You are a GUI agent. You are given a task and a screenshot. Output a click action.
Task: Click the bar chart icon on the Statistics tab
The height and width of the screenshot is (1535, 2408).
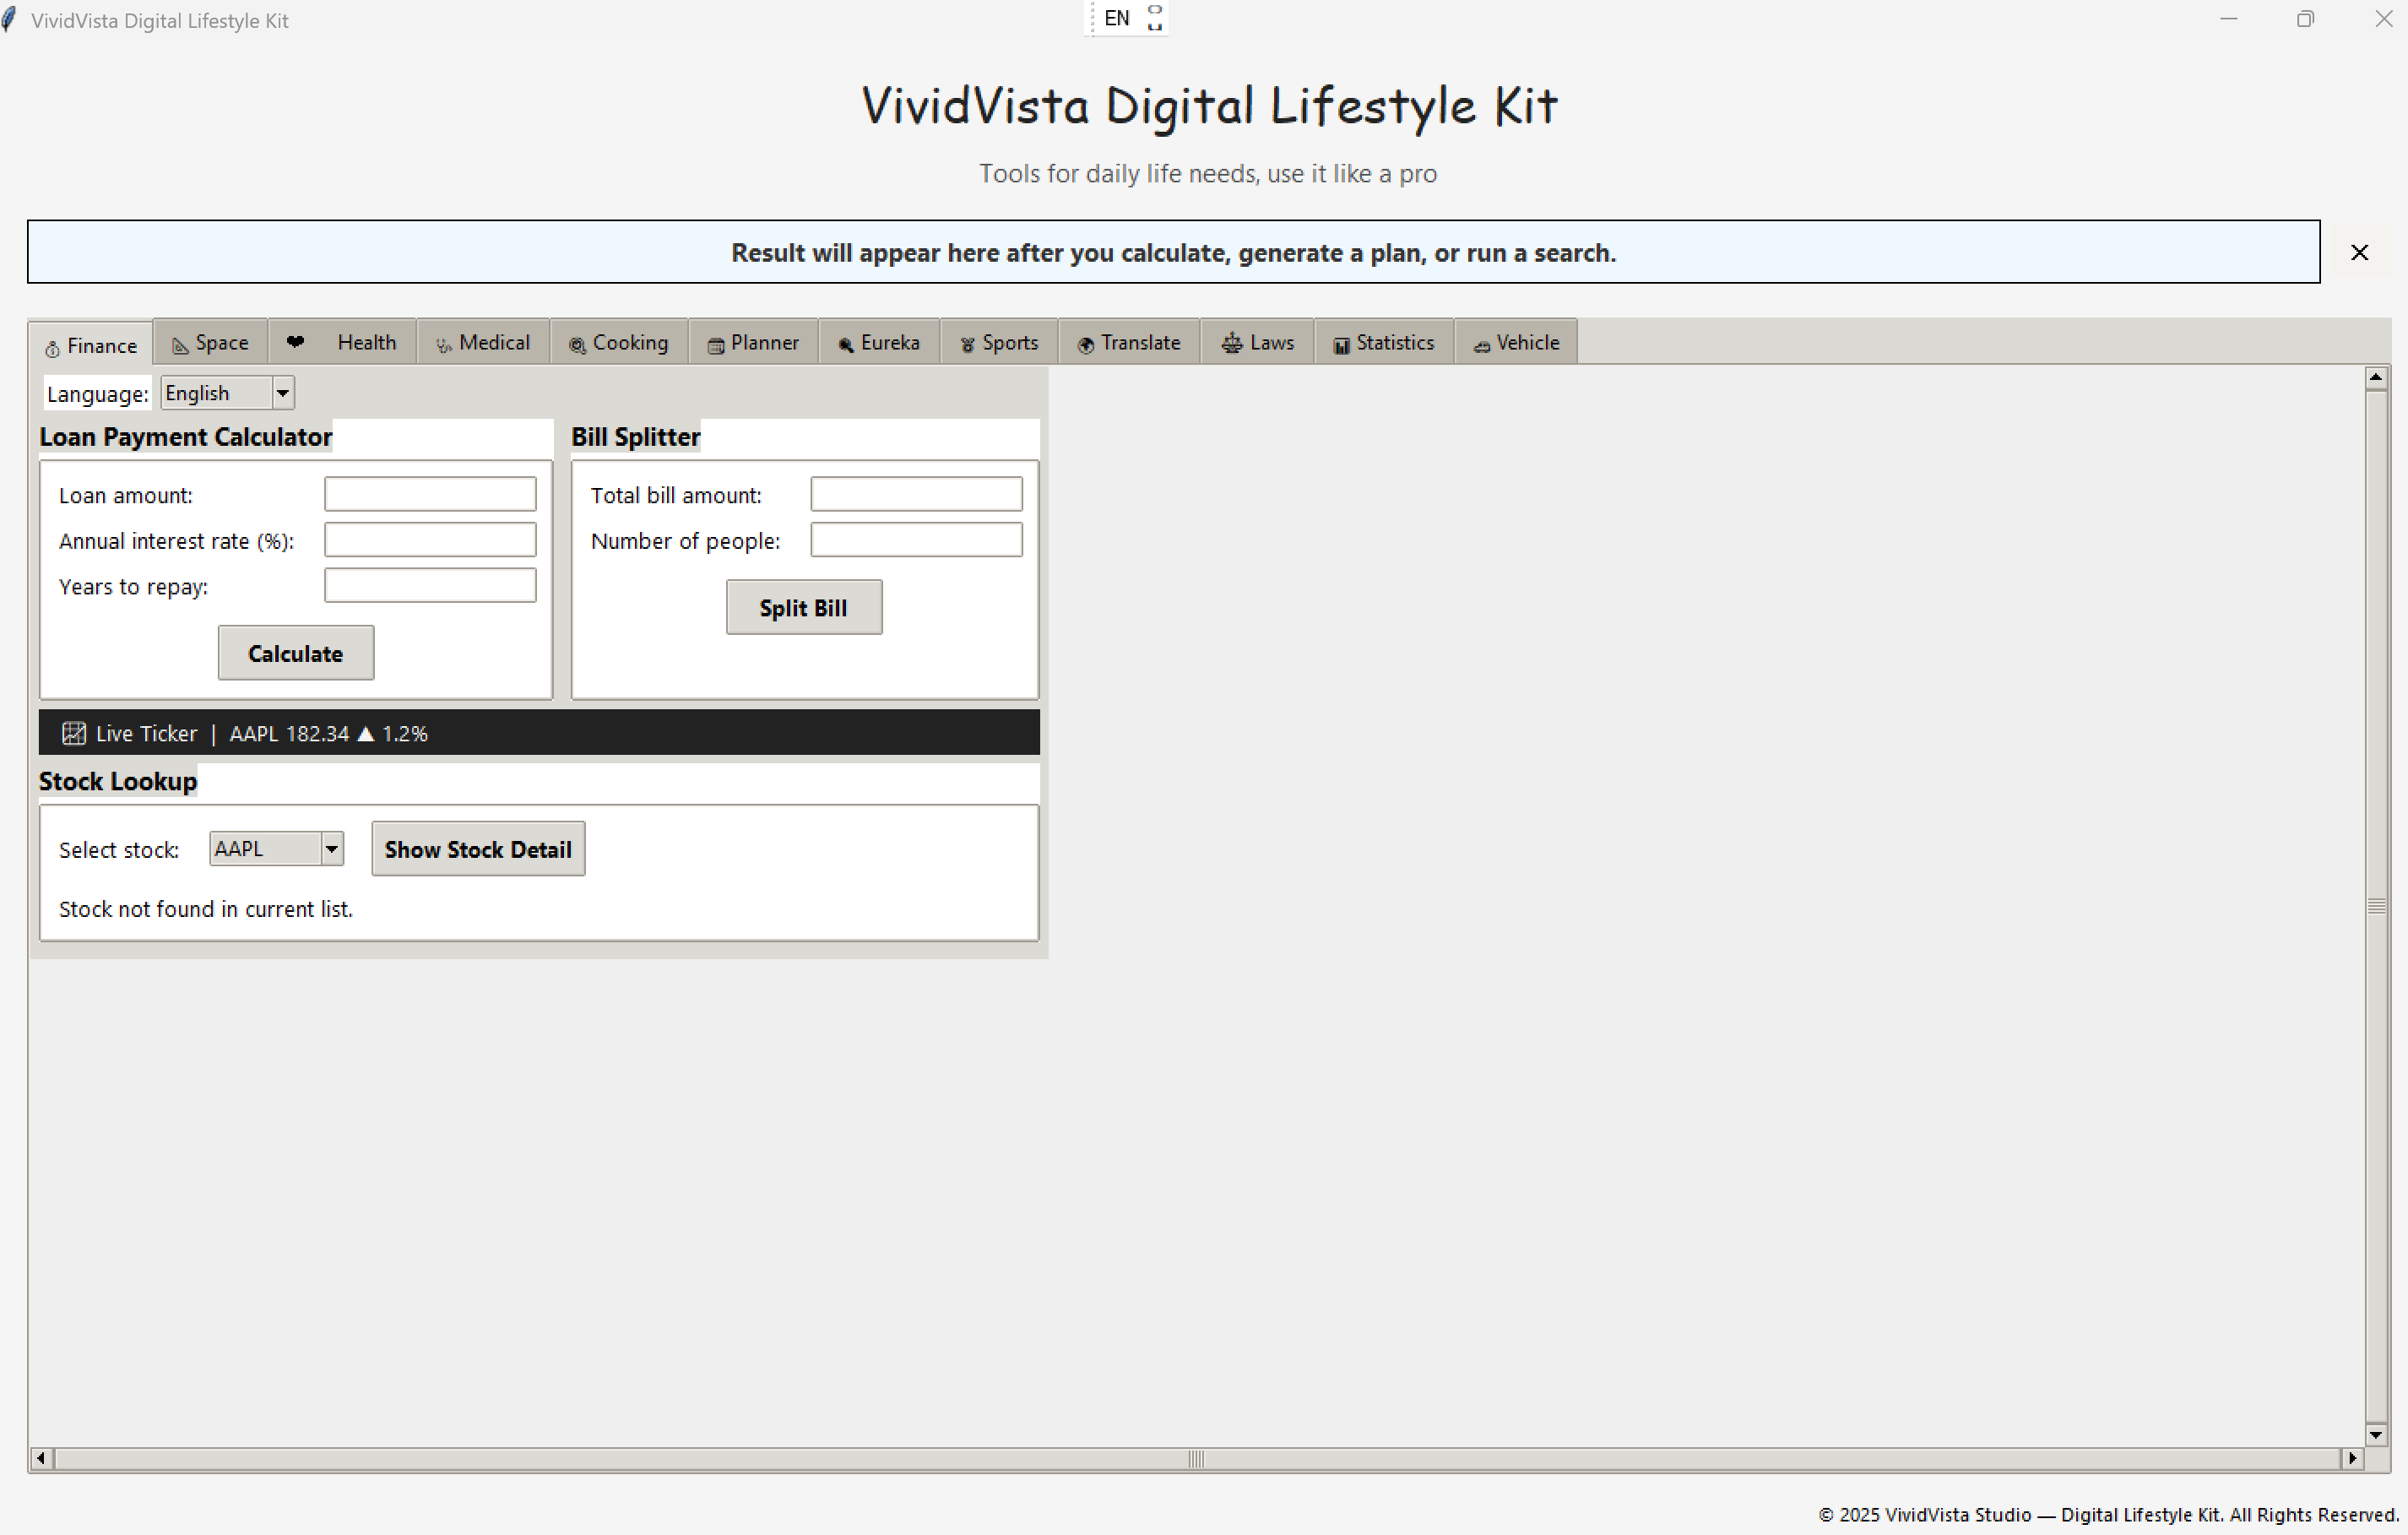[1341, 344]
